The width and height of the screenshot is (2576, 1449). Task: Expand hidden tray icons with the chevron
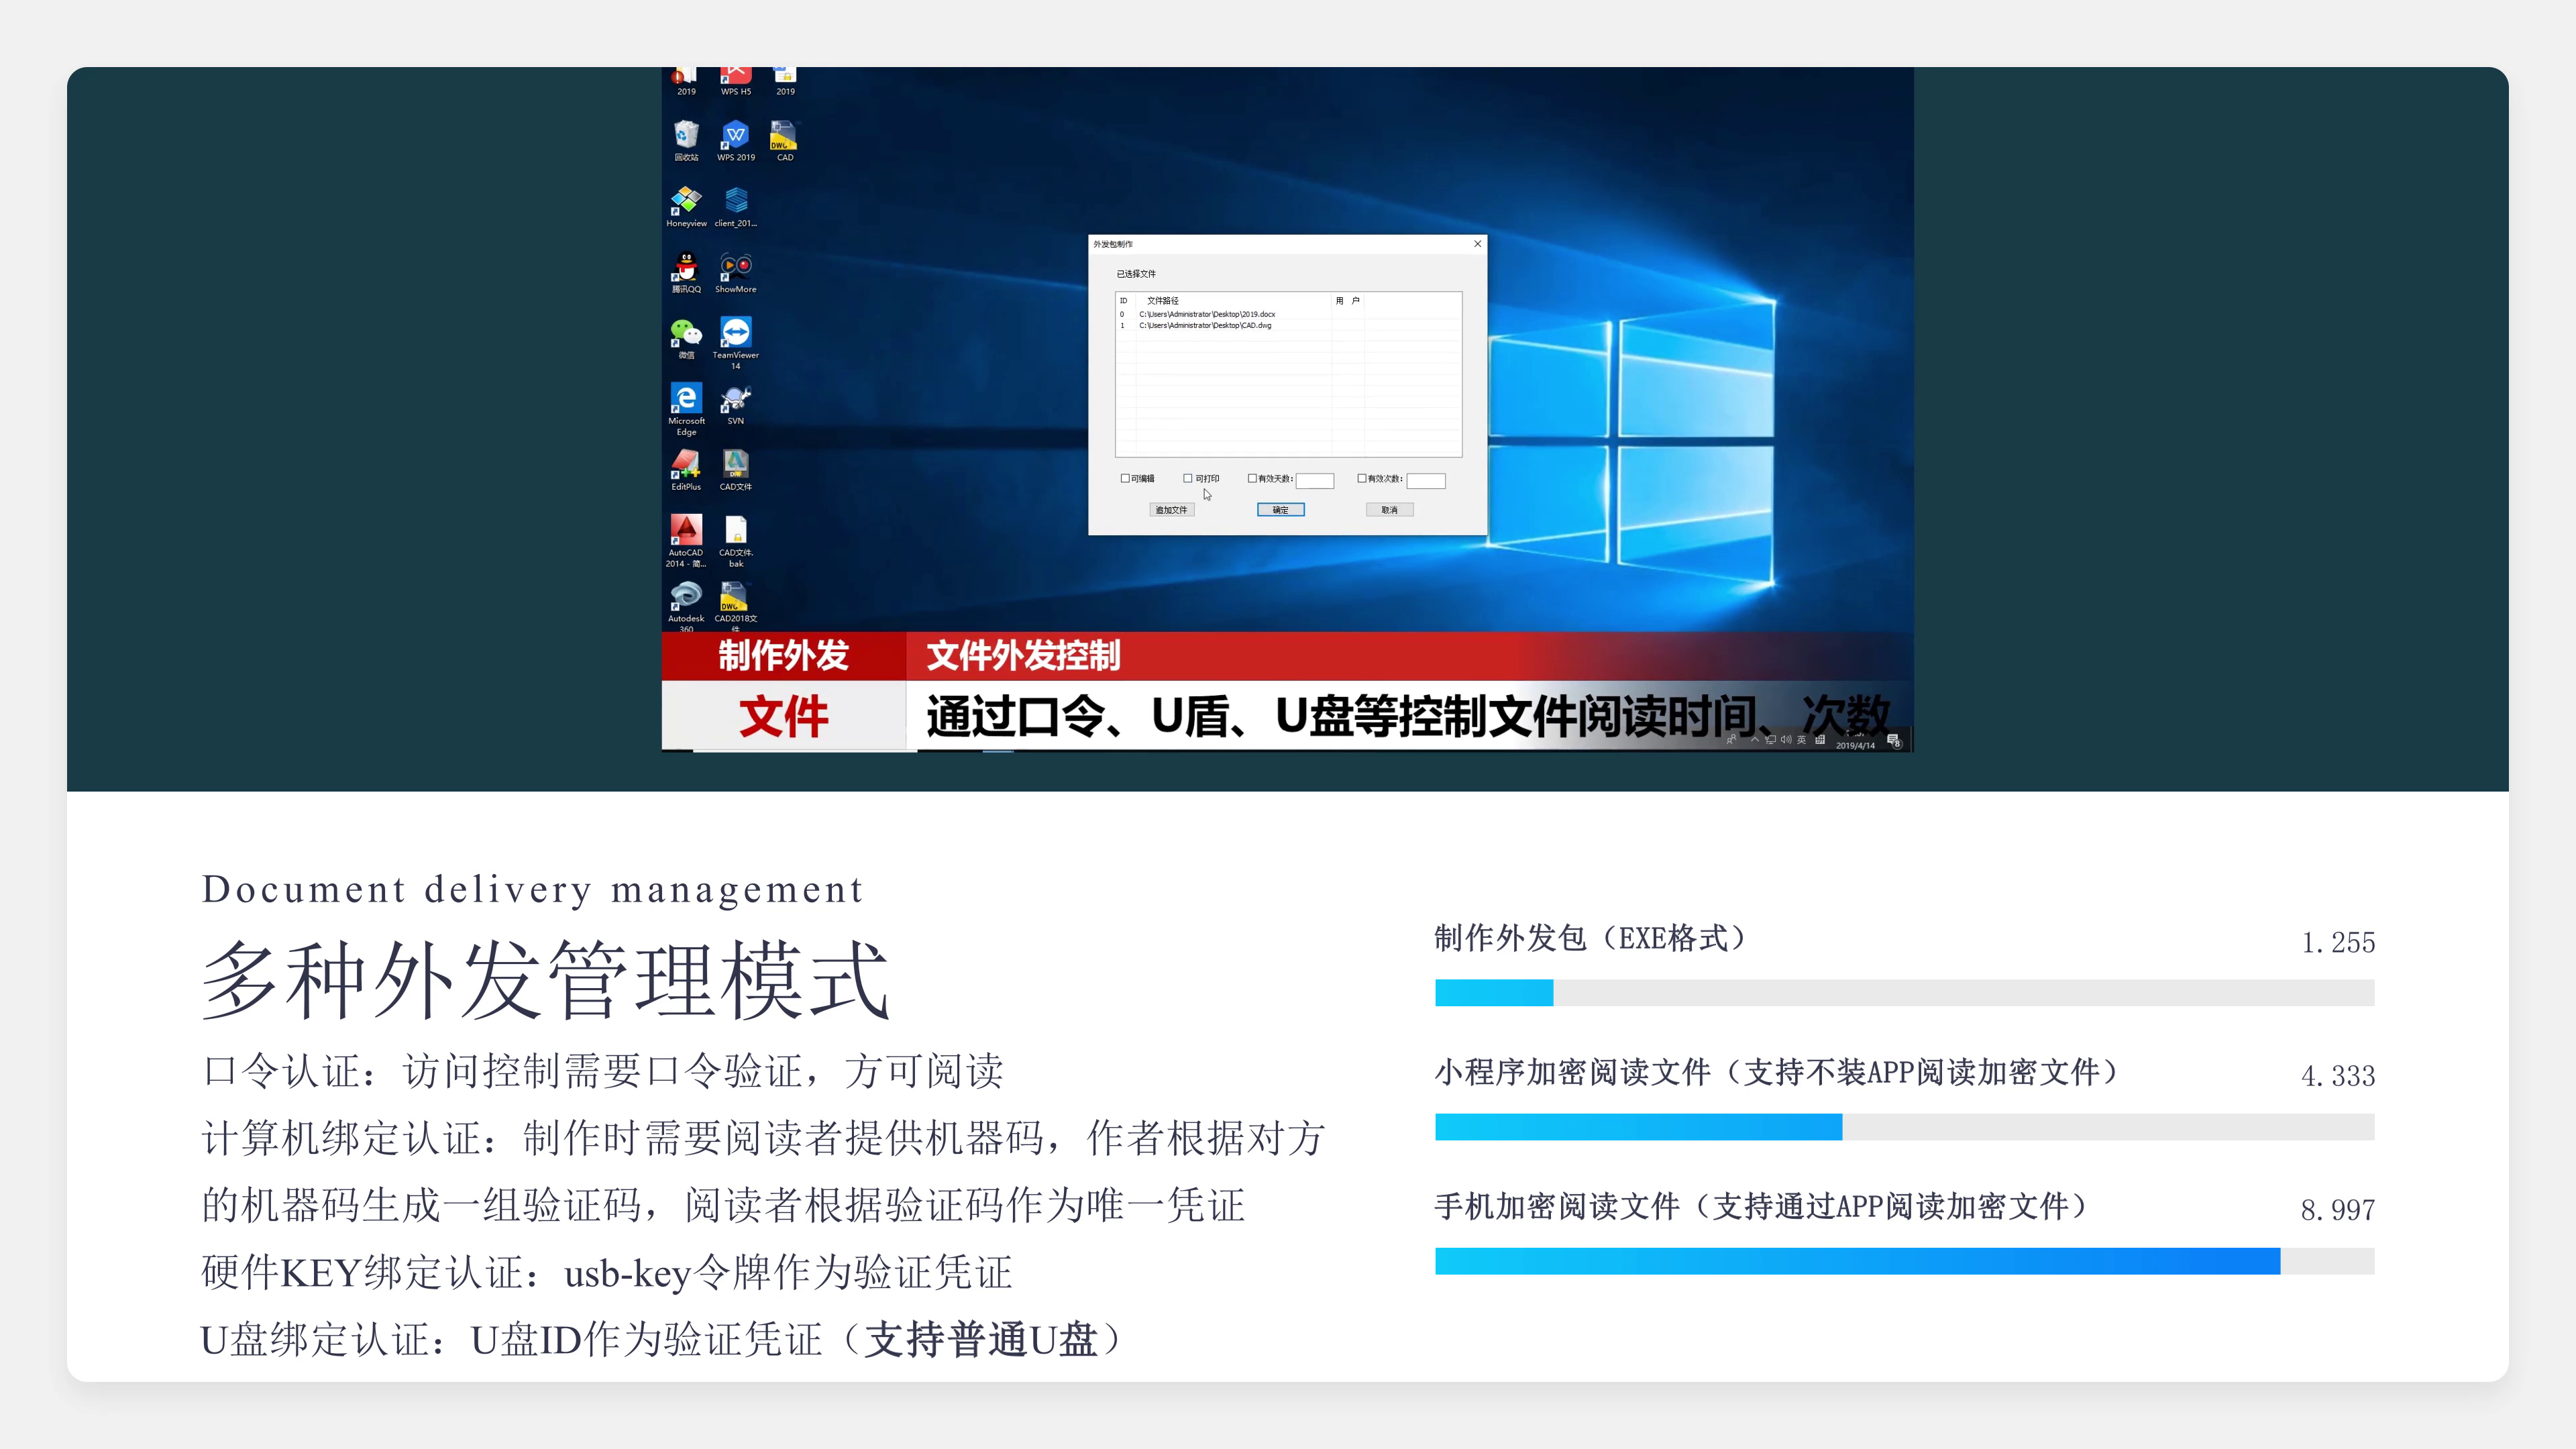1756,740
